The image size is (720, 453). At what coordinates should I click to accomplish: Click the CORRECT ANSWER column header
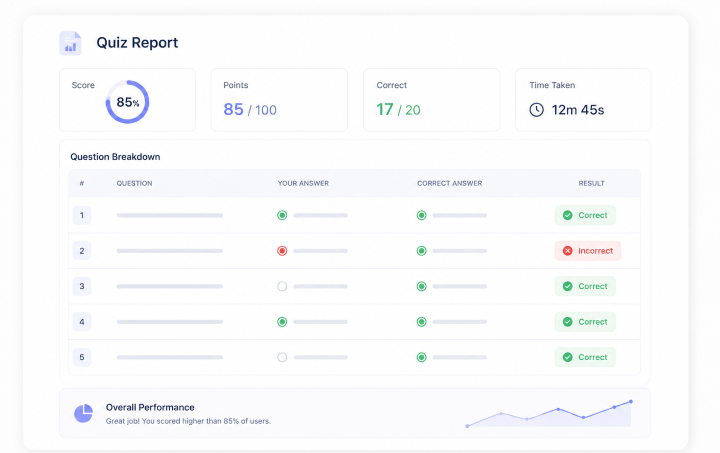tap(450, 183)
